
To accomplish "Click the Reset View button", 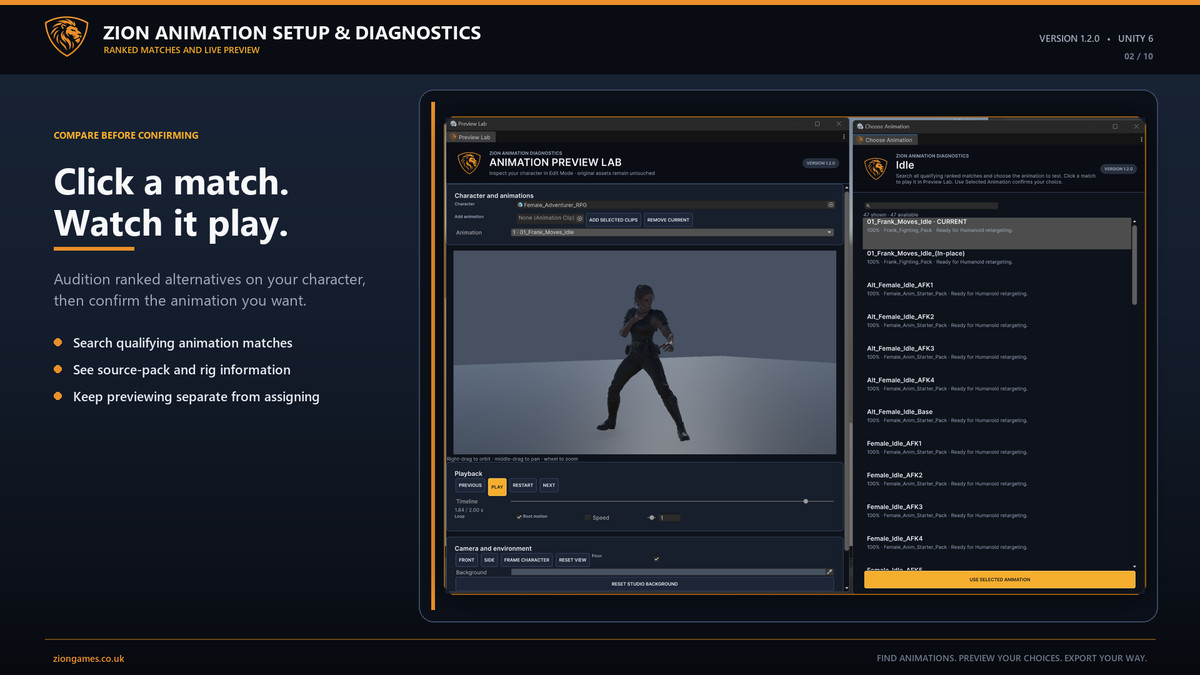I will pyautogui.click(x=573, y=560).
